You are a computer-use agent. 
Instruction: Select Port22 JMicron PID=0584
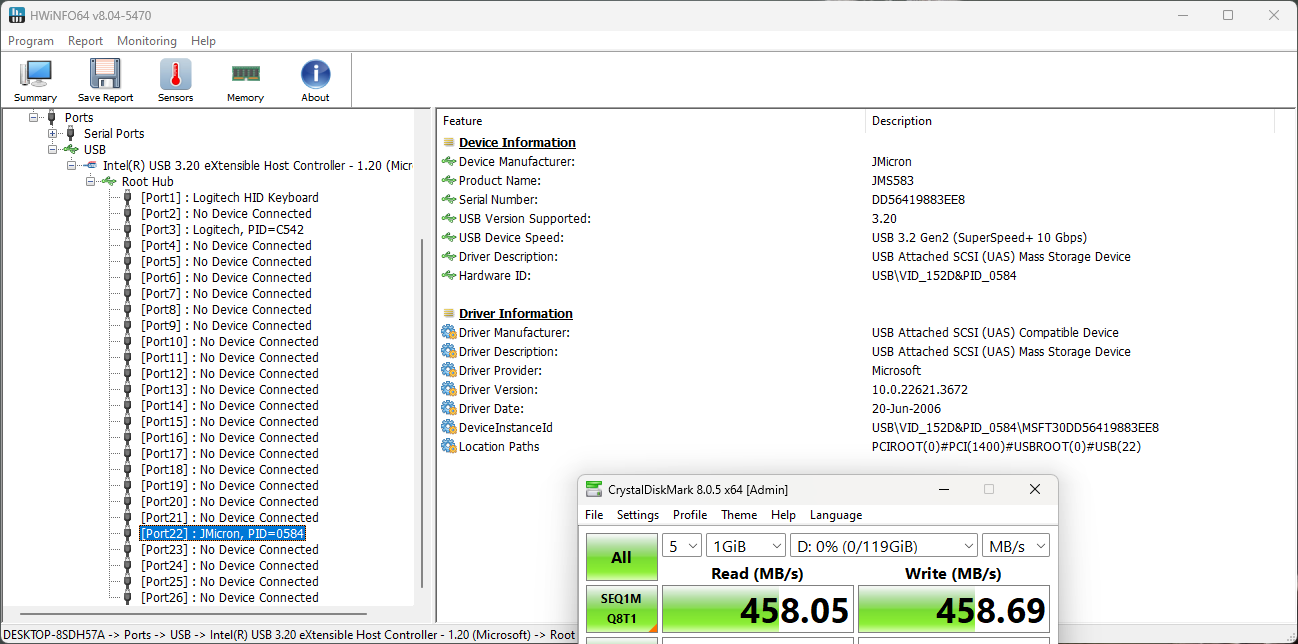click(x=222, y=534)
